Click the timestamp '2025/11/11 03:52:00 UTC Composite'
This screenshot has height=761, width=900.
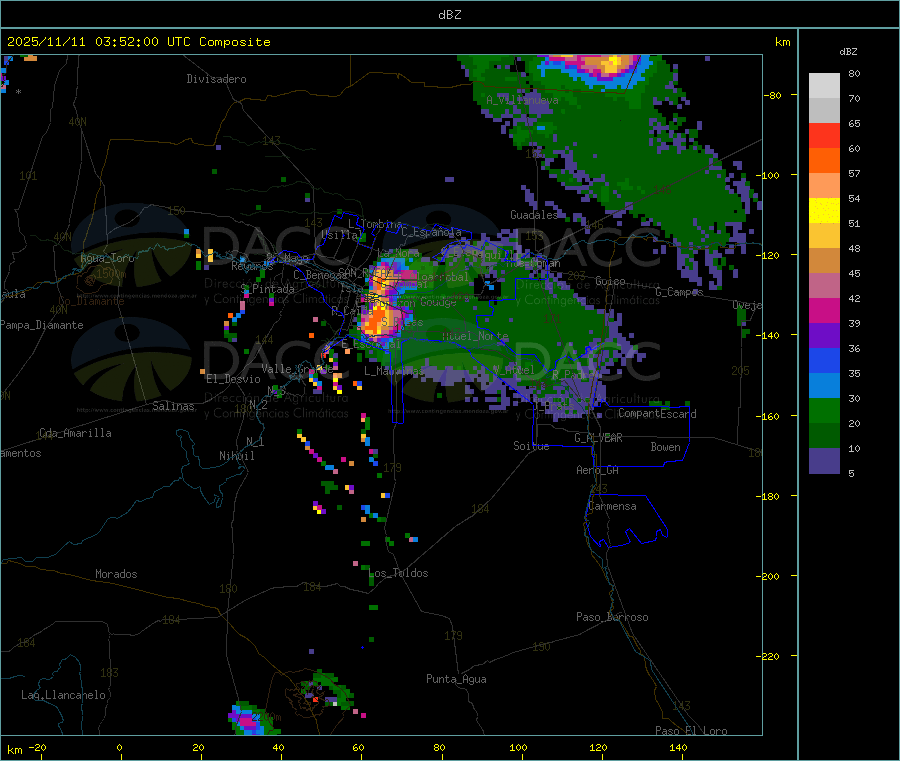[138, 42]
